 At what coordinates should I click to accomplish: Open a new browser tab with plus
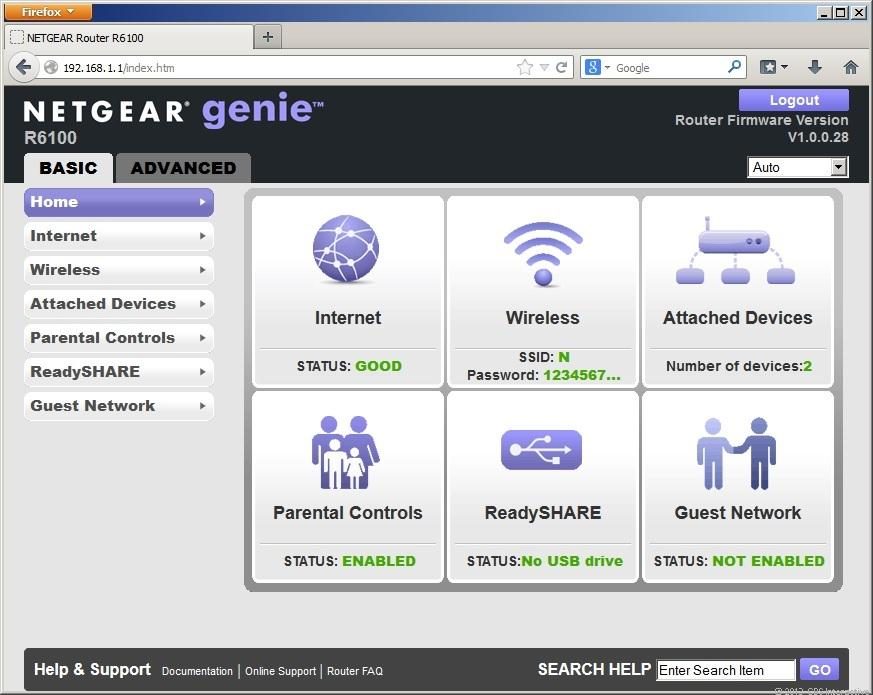pyautogui.click(x=268, y=37)
